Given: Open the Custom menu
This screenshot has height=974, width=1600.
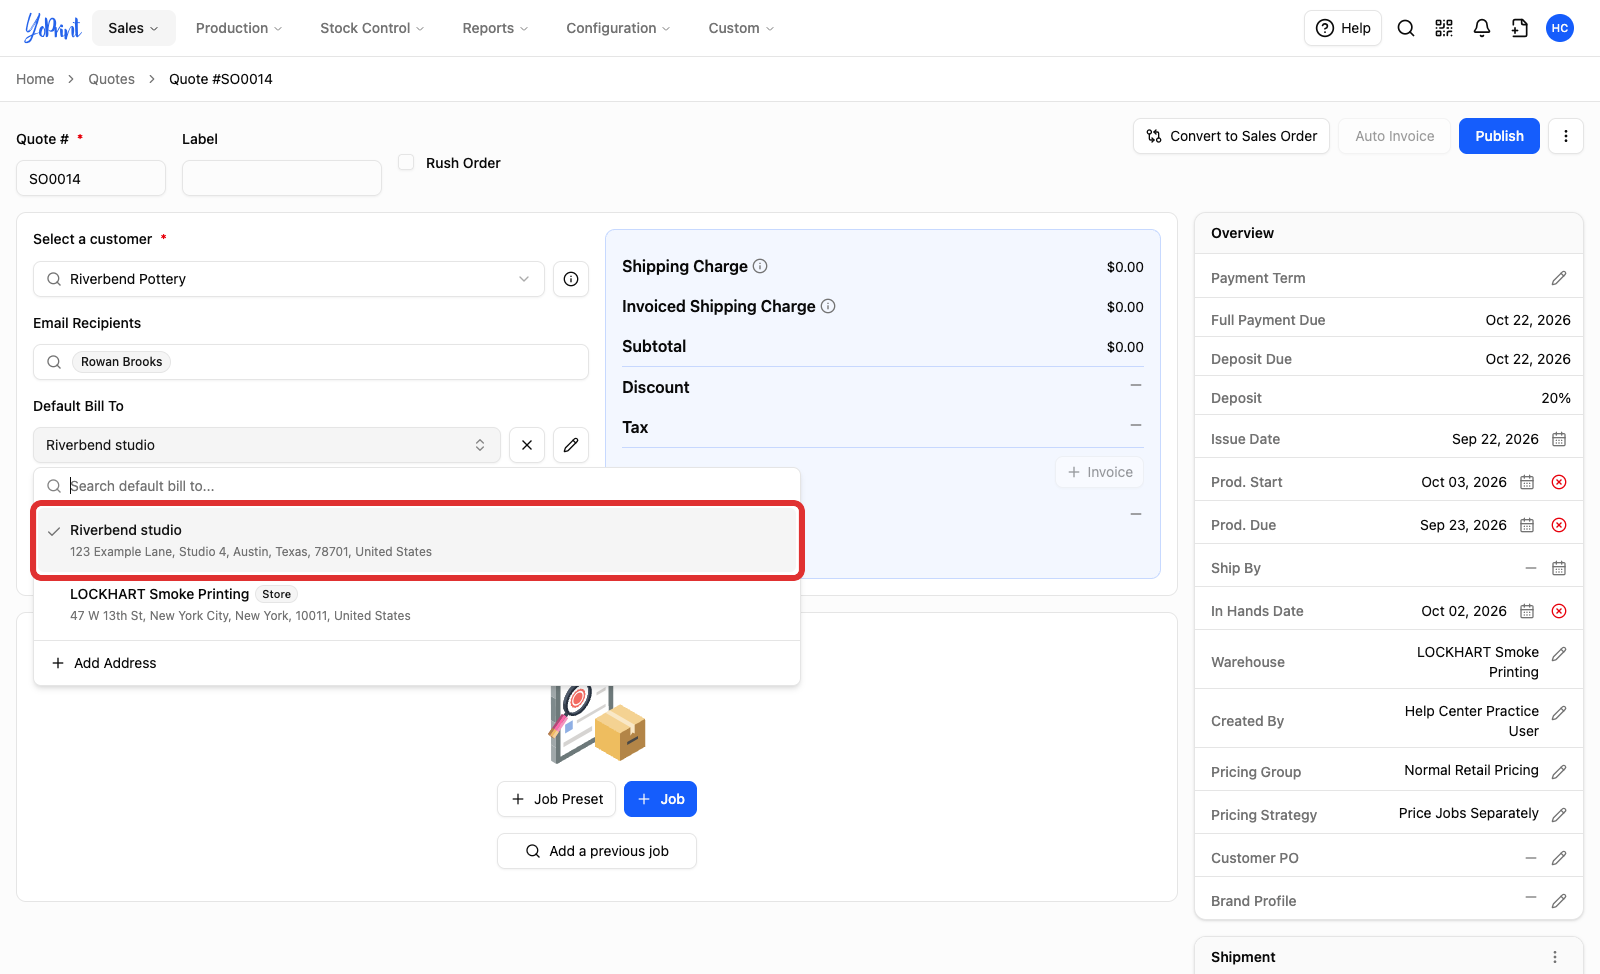Looking at the screenshot, I should pos(741,28).
